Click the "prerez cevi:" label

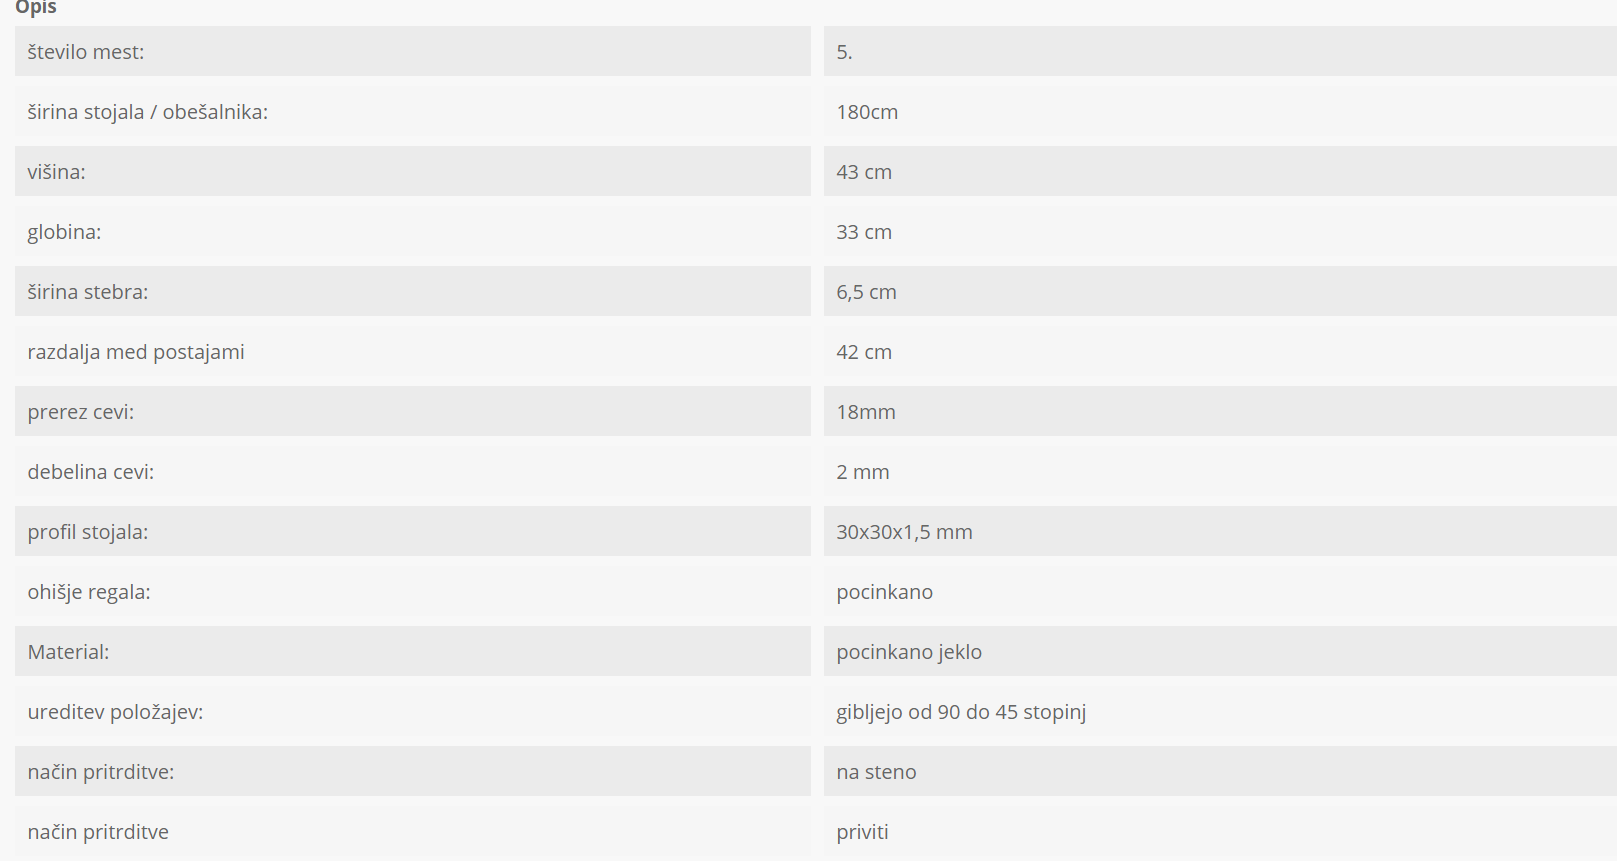click(81, 412)
